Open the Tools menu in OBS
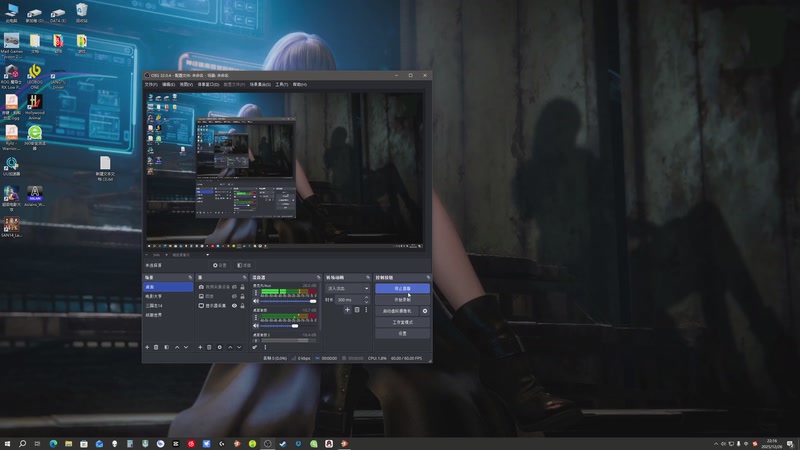 282,84
